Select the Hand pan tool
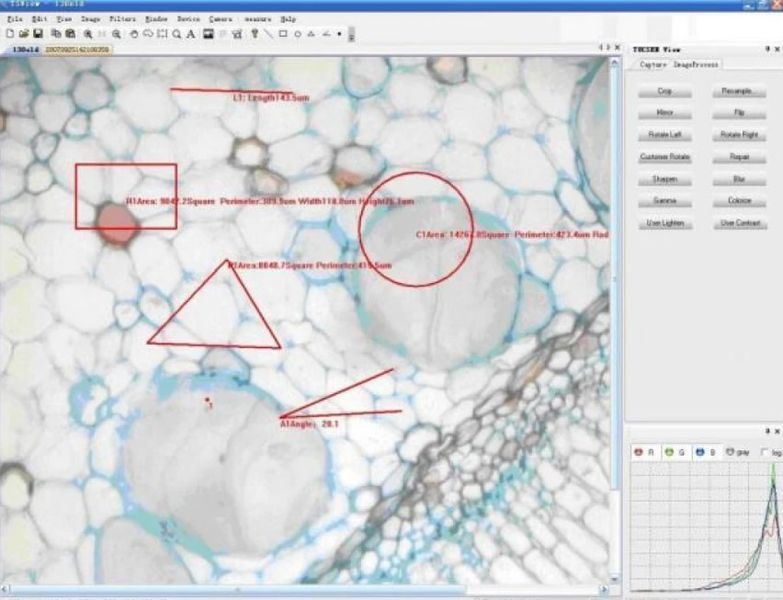 click(x=134, y=34)
